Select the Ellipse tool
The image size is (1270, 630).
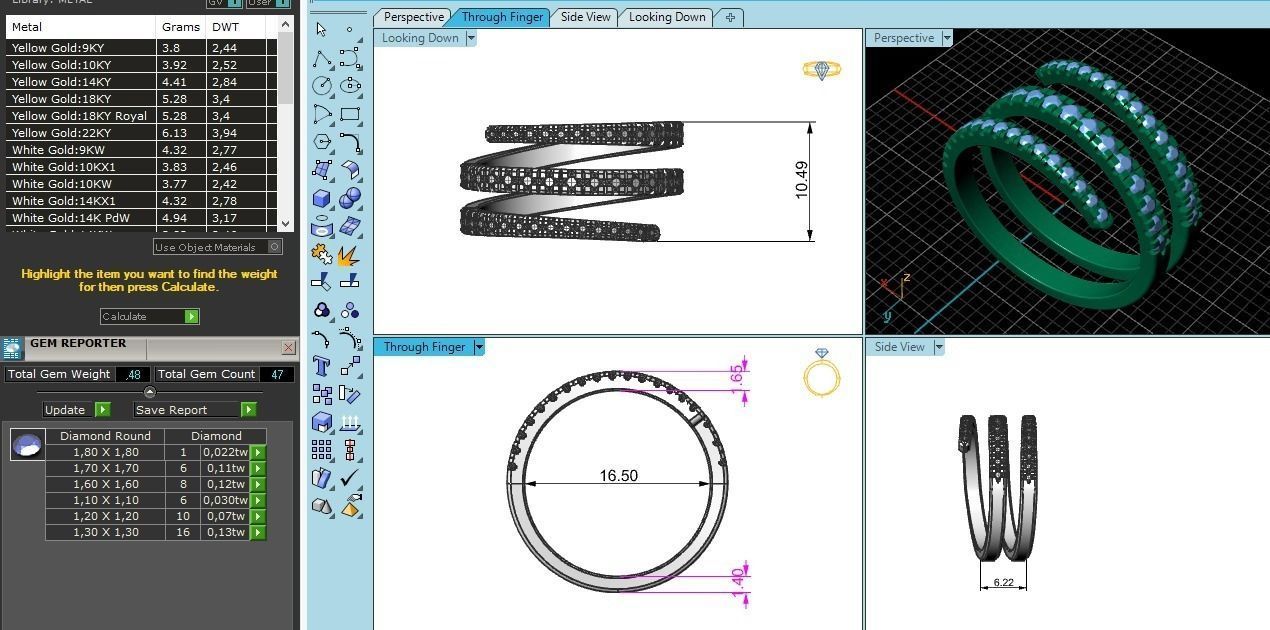350,86
